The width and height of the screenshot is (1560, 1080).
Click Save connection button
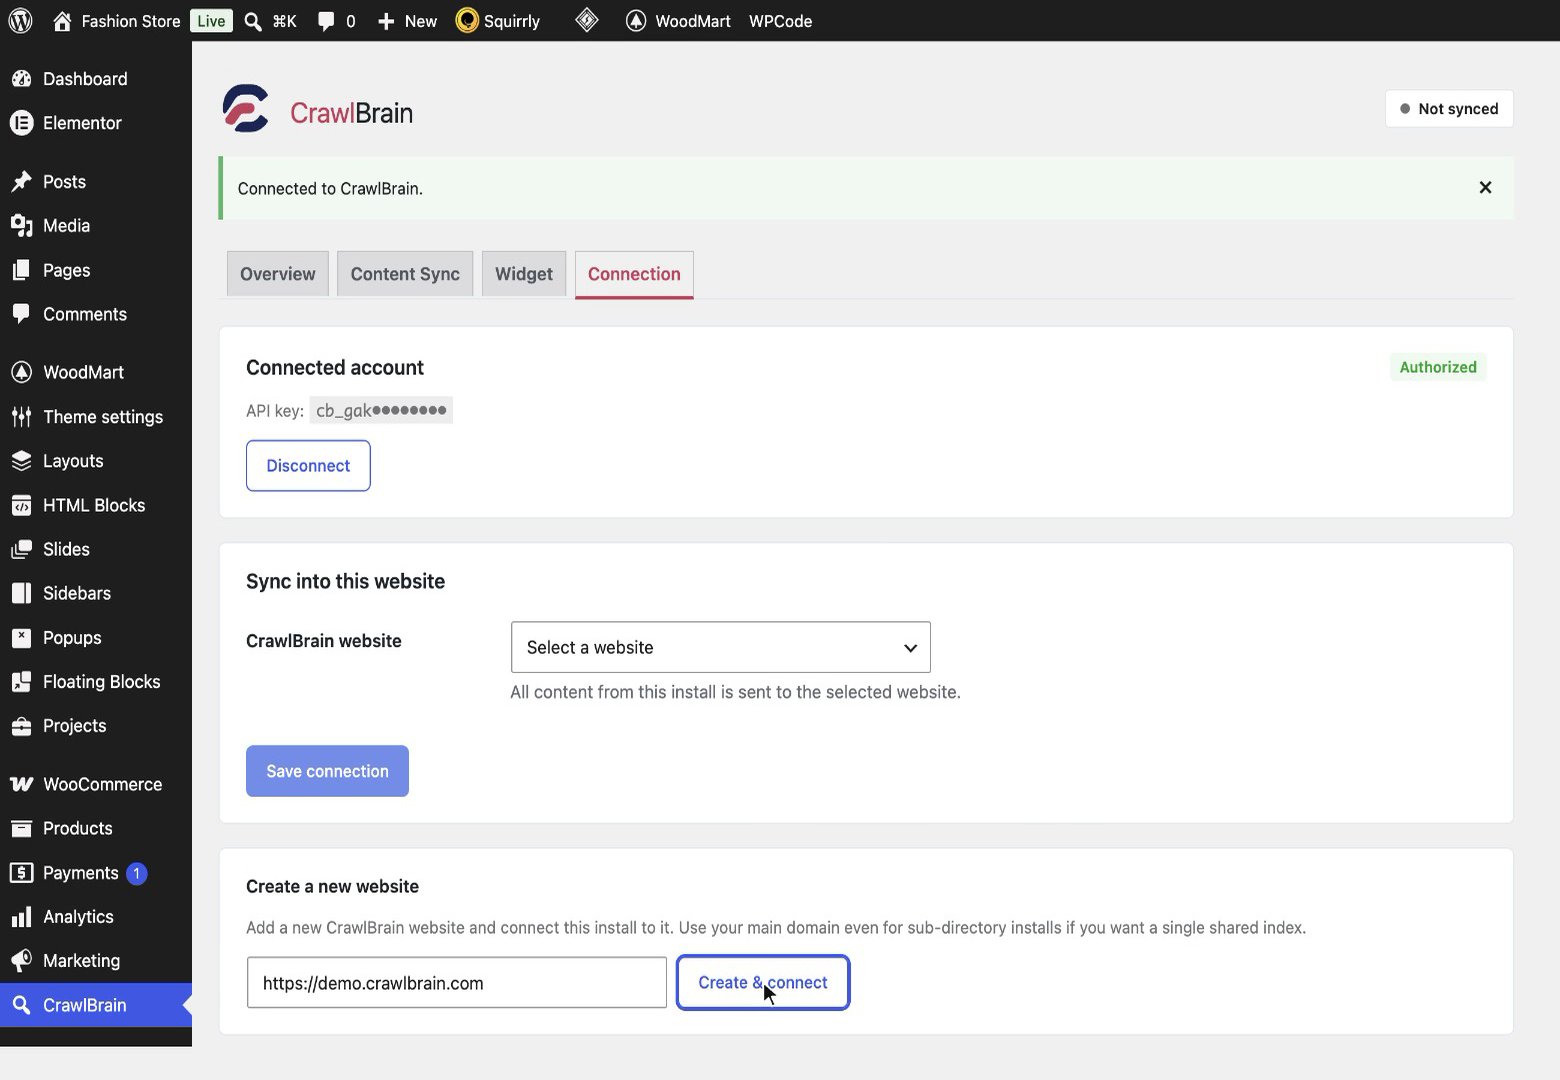point(327,771)
